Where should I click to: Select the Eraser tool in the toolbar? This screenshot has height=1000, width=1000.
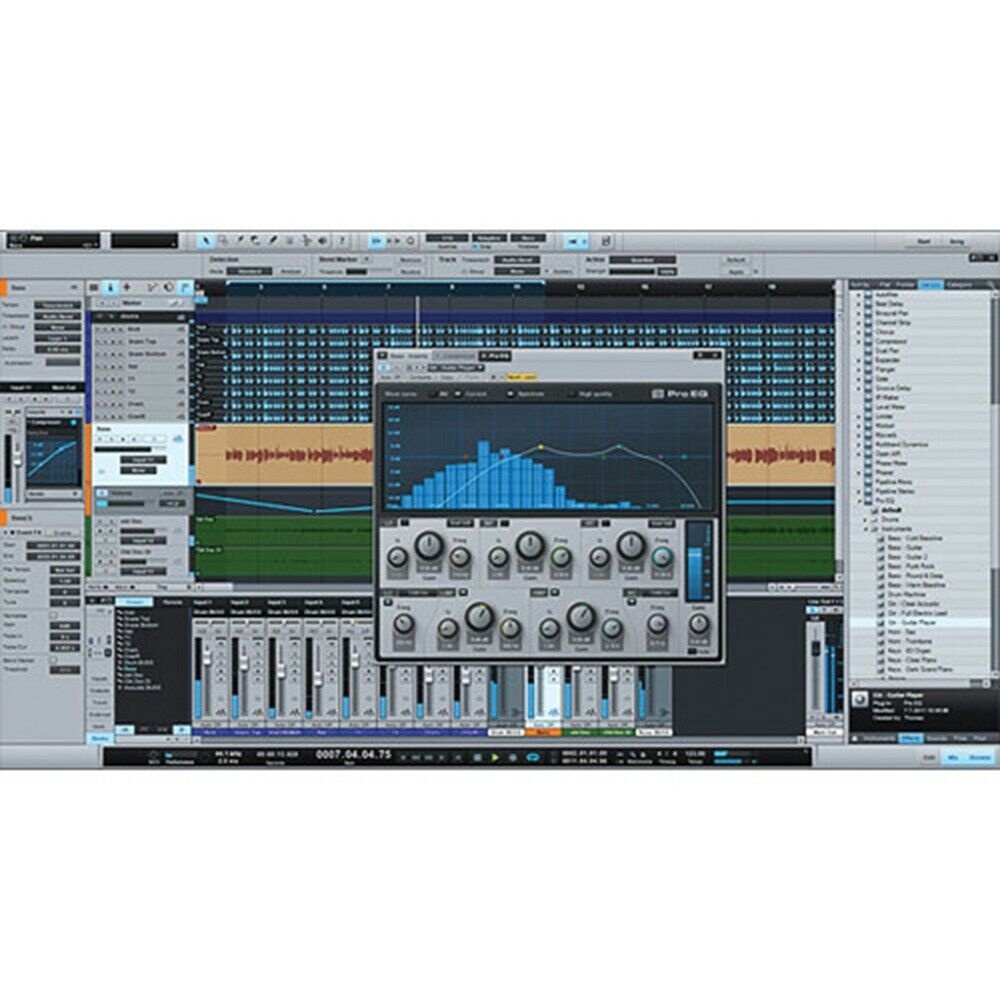(x=256, y=240)
